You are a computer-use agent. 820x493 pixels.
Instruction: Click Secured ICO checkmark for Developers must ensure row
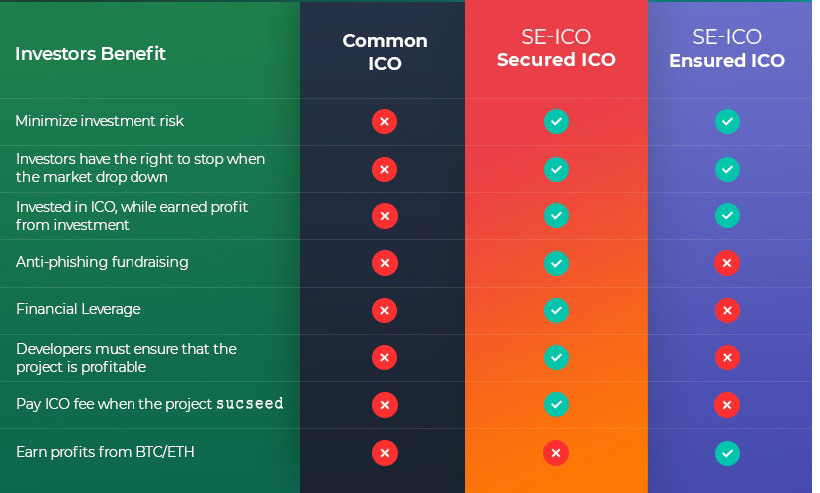556,358
